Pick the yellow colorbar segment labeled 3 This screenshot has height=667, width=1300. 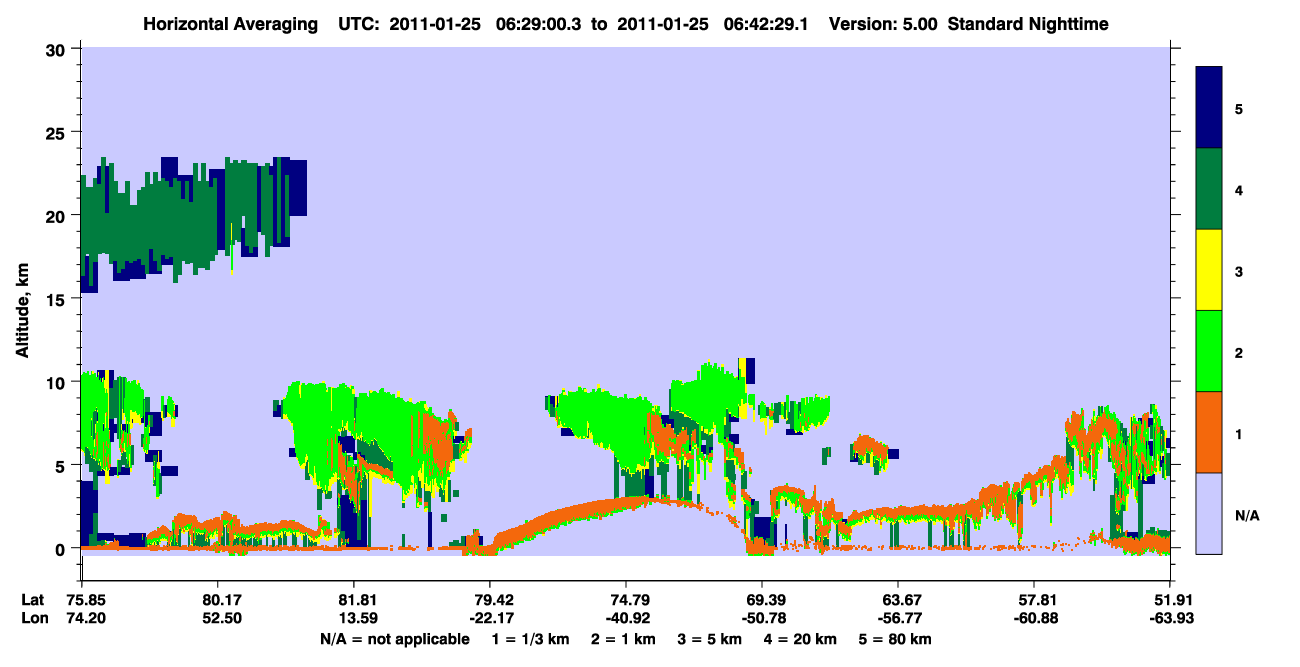[1209, 270]
